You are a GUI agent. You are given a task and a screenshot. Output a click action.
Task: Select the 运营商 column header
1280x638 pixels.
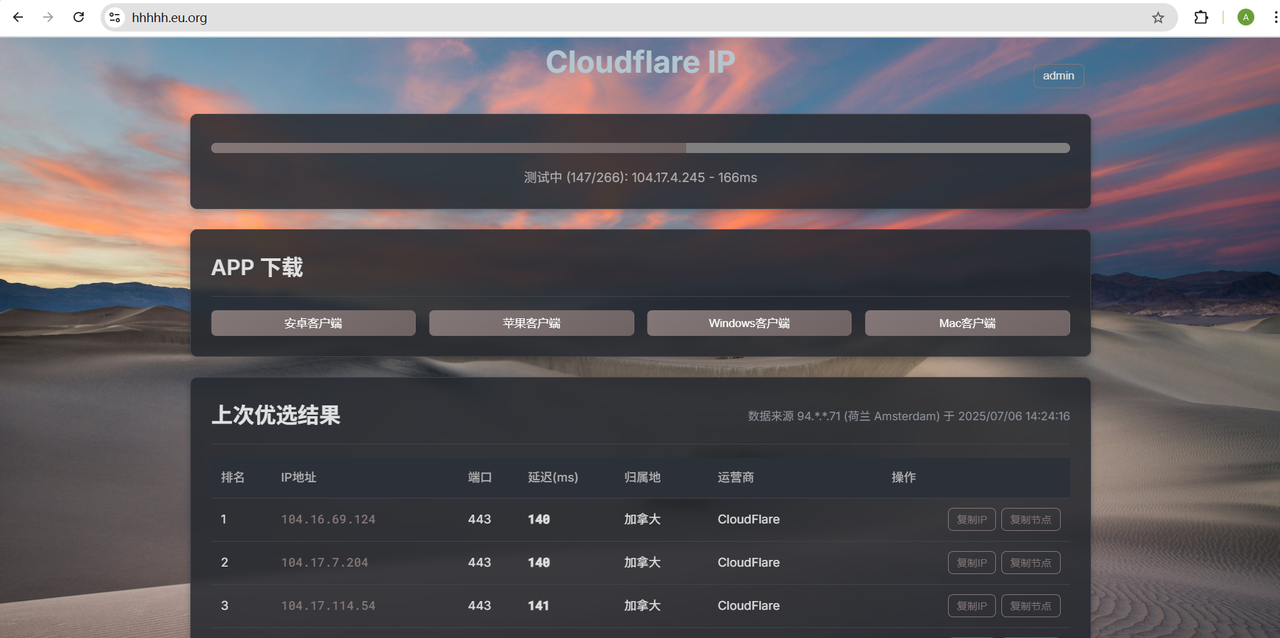736,478
